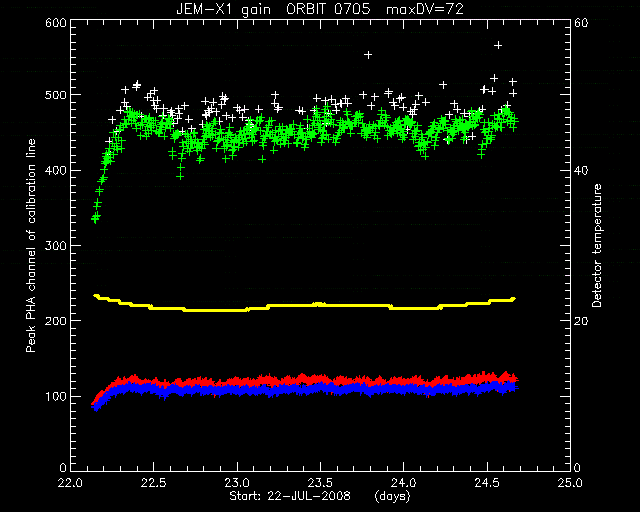Click the plot title 'JEM-X1 gain ORBIT 0705'
This screenshot has height=512, width=640.
[x=273, y=9]
